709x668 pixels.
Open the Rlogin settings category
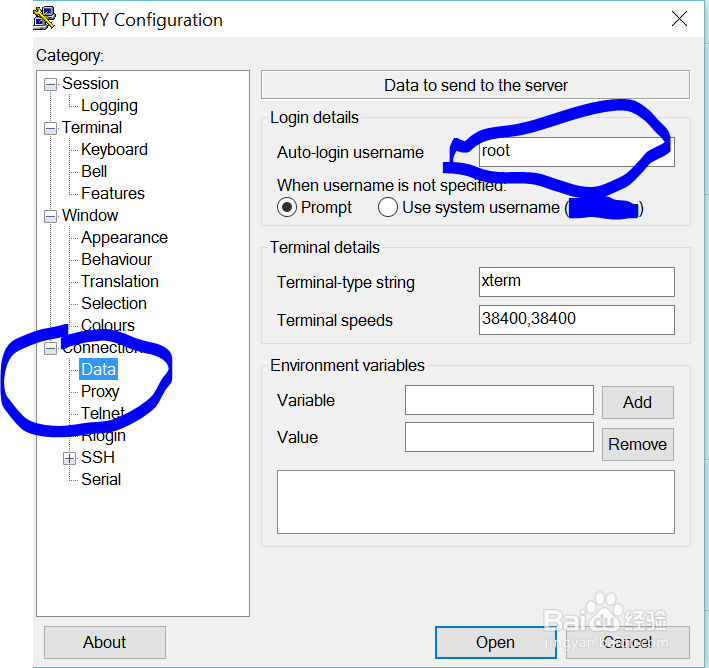pyautogui.click(x=103, y=436)
